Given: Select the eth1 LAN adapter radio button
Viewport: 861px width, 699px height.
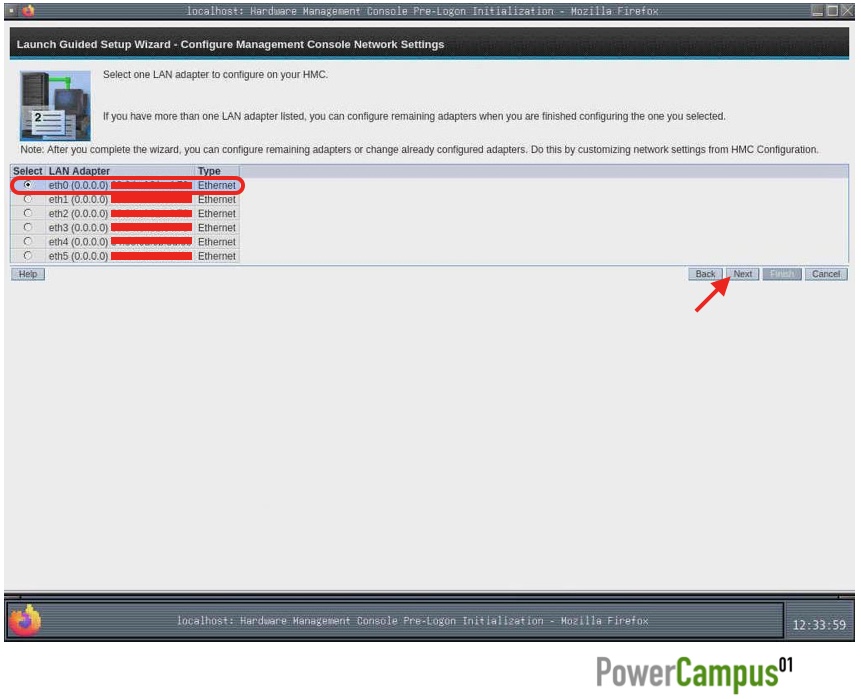Looking at the screenshot, I should coord(27,199).
